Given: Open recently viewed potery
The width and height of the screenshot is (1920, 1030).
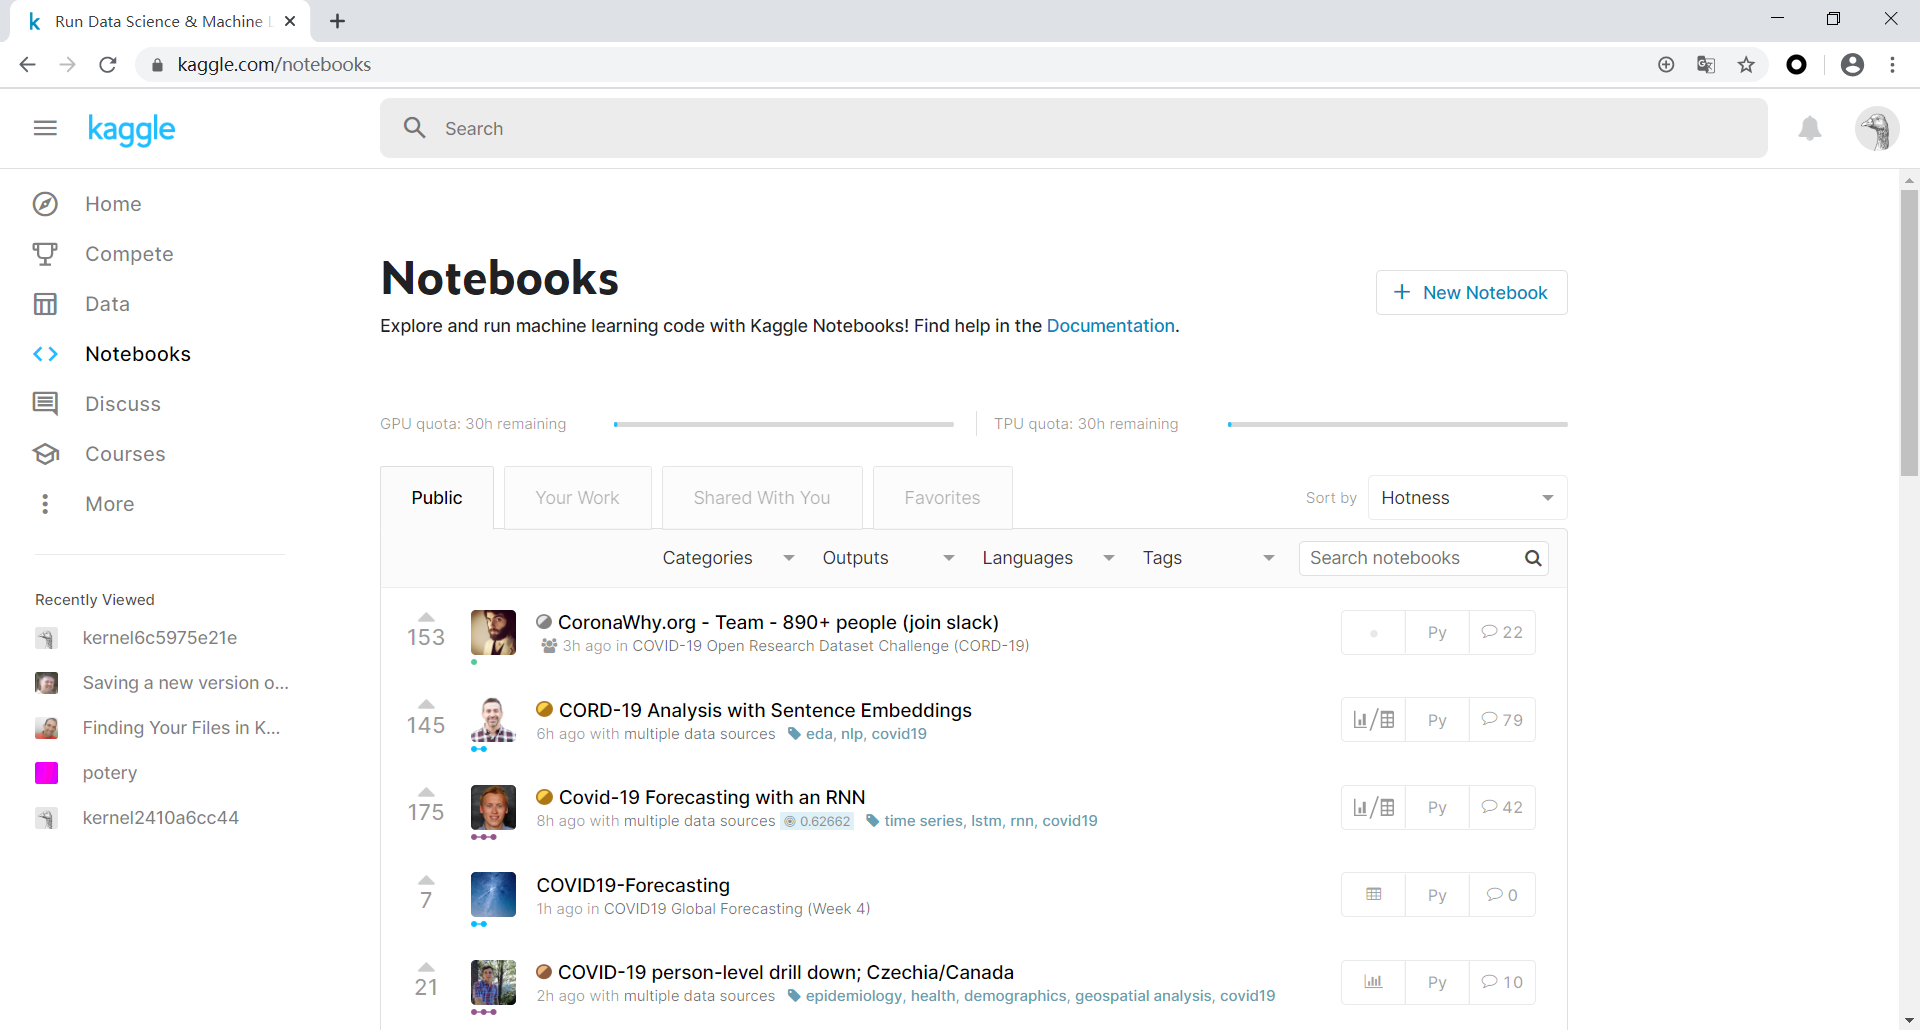Looking at the screenshot, I should click(x=110, y=773).
